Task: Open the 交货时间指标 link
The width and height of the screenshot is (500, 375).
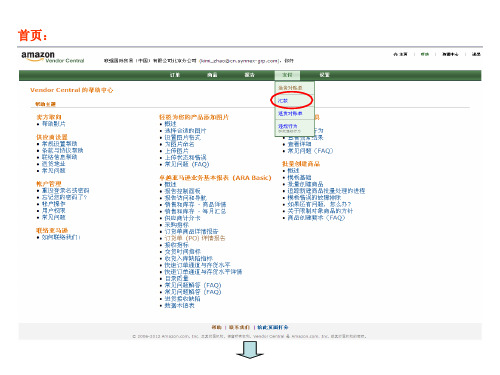Action: pyautogui.click(x=182, y=252)
